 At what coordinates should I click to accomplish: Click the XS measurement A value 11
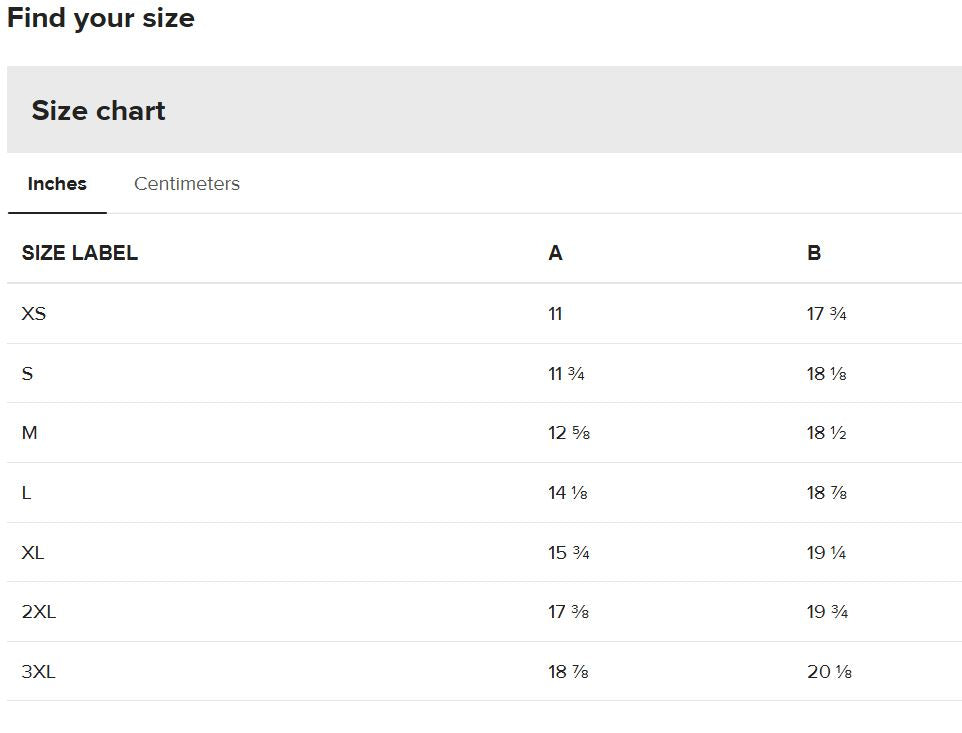click(x=555, y=313)
